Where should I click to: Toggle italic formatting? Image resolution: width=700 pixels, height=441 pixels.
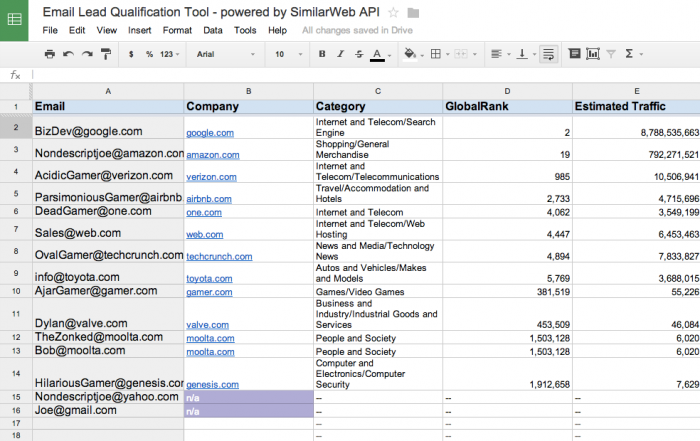[x=341, y=54]
